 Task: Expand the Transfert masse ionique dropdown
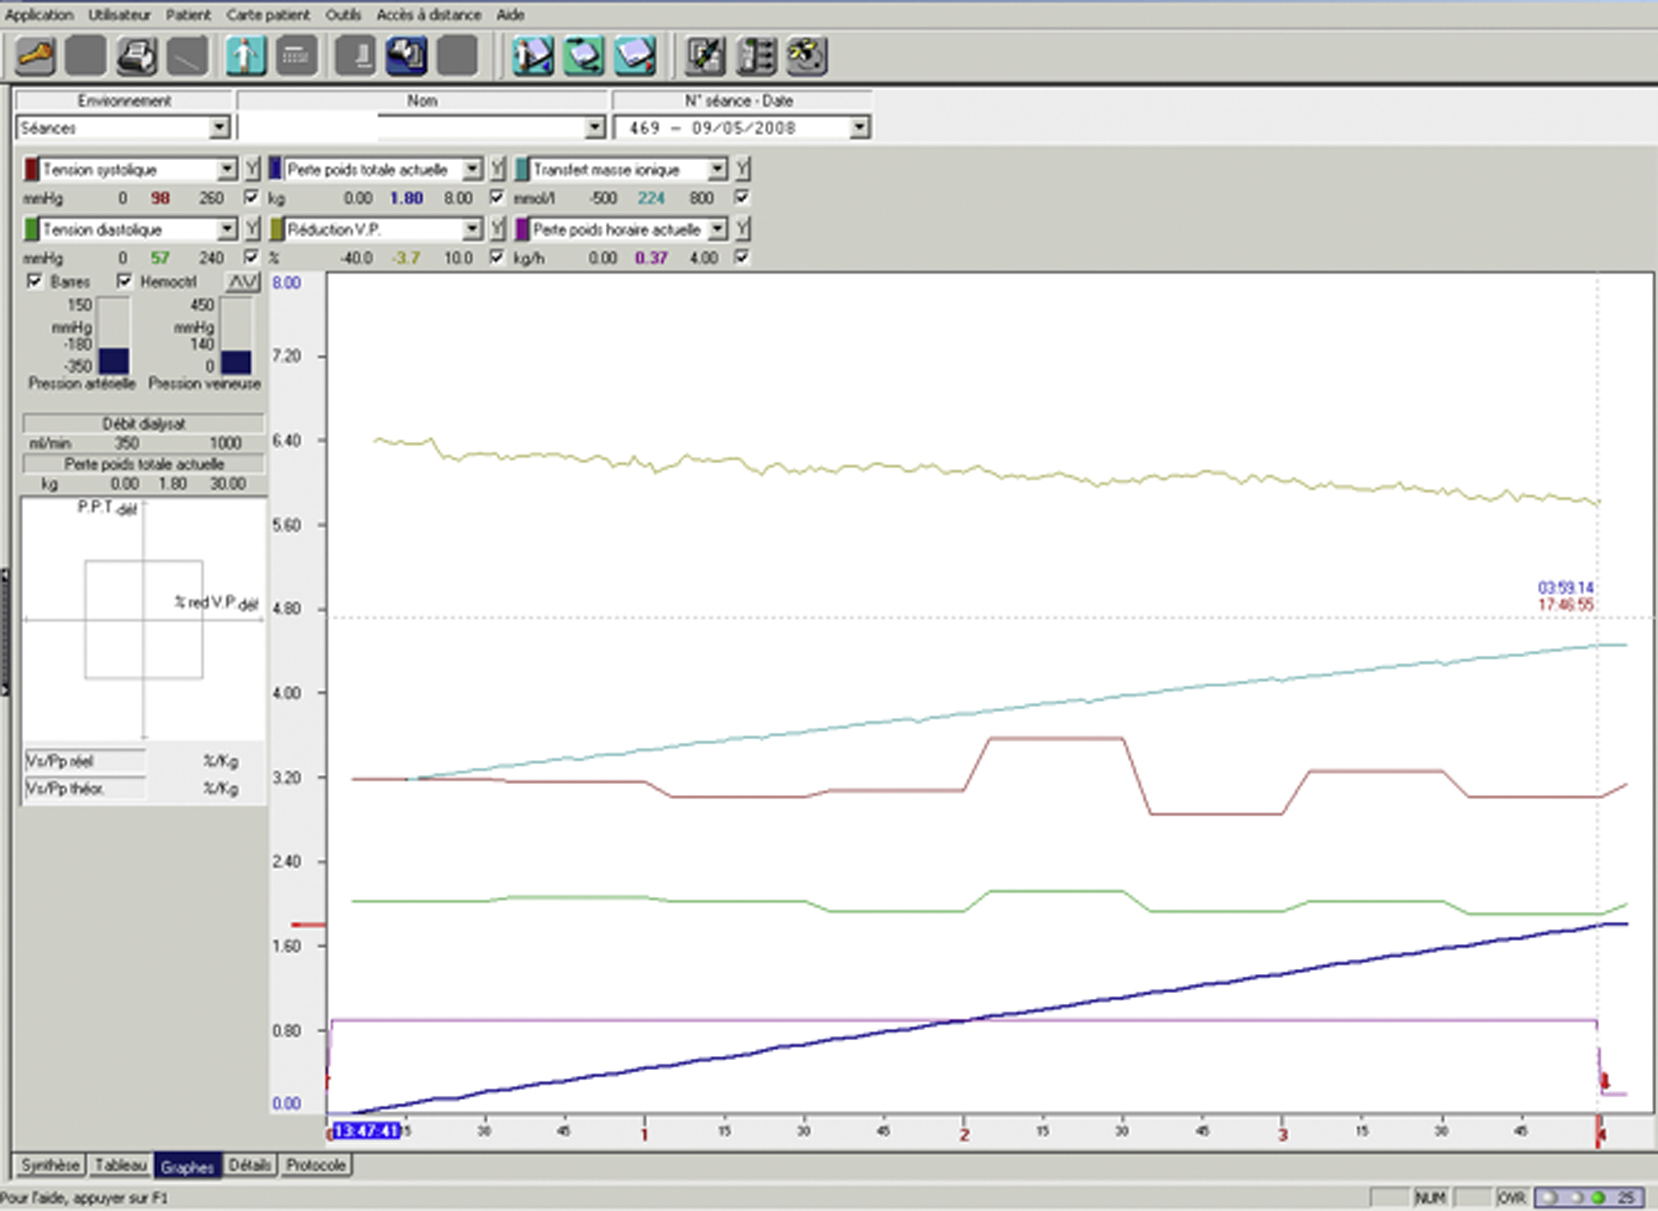tap(717, 169)
